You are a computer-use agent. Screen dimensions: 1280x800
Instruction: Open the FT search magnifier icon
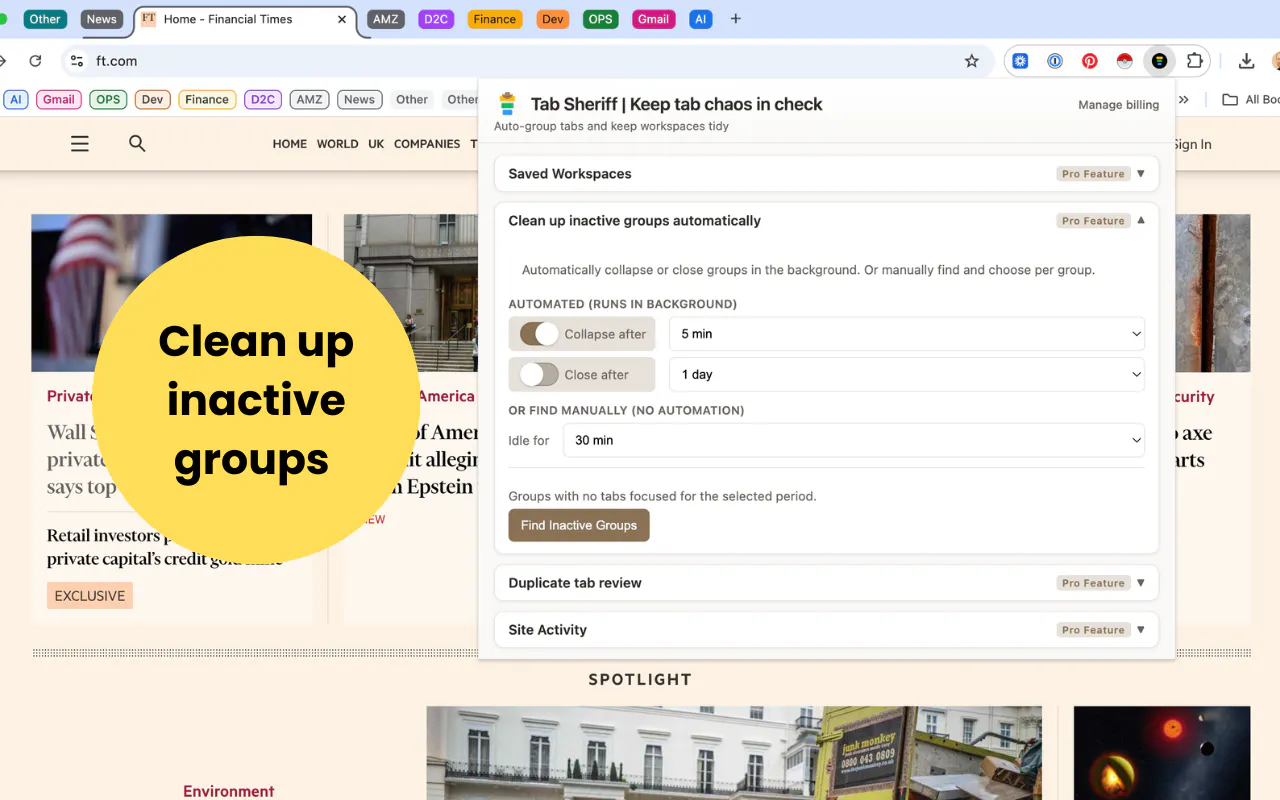[x=138, y=144]
